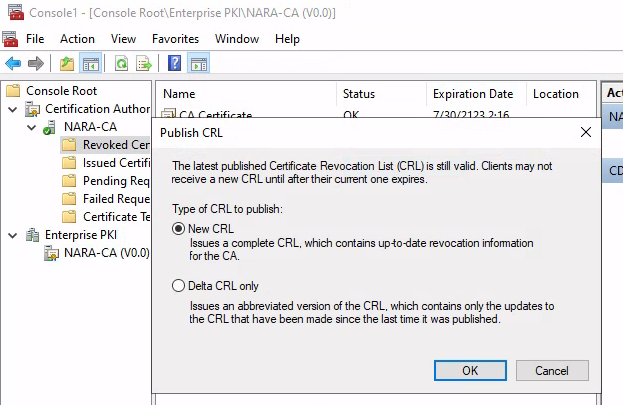Select the Delta CRL only radio option
This screenshot has width=623, height=405.
[x=179, y=286]
